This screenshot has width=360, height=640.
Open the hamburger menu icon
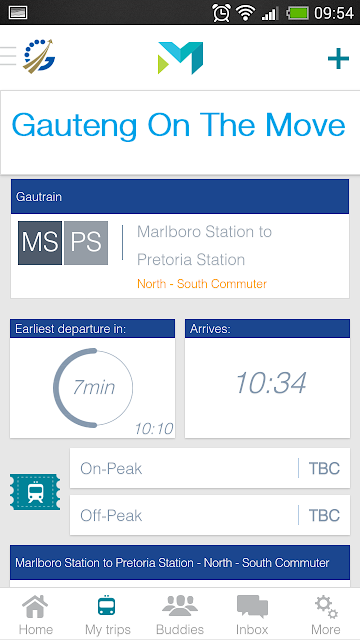point(8,56)
